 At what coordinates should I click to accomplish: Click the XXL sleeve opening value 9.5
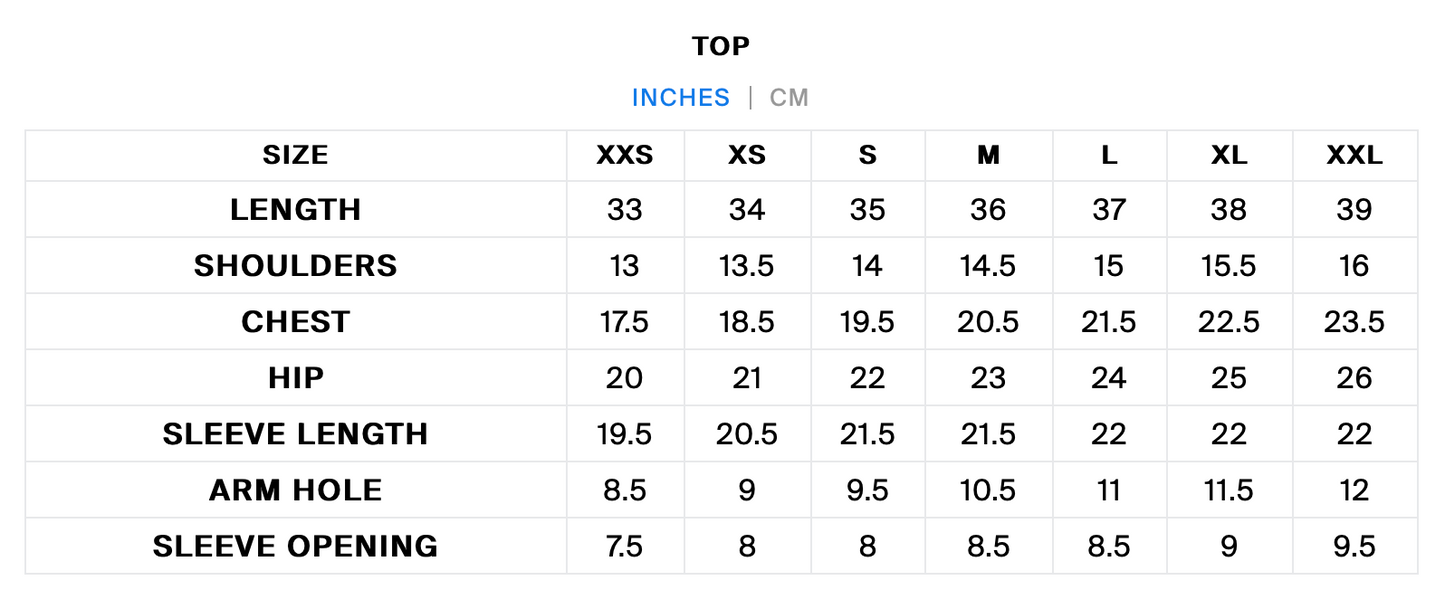click(1355, 546)
